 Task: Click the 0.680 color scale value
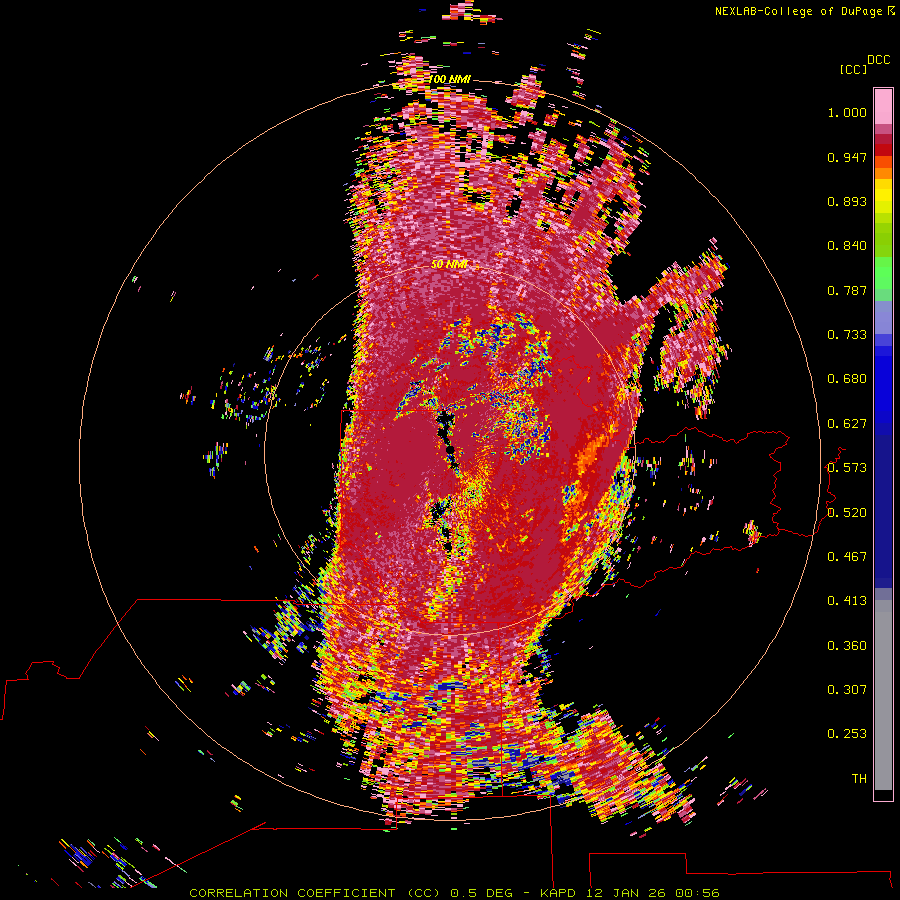coord(847,379)
